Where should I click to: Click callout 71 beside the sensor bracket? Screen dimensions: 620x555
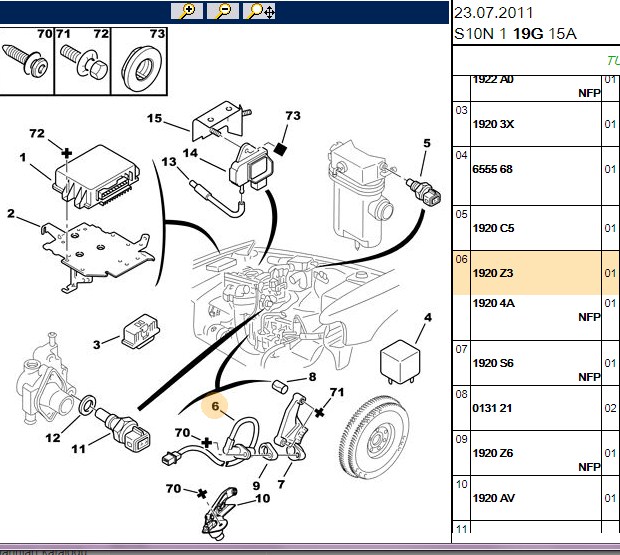336,392
